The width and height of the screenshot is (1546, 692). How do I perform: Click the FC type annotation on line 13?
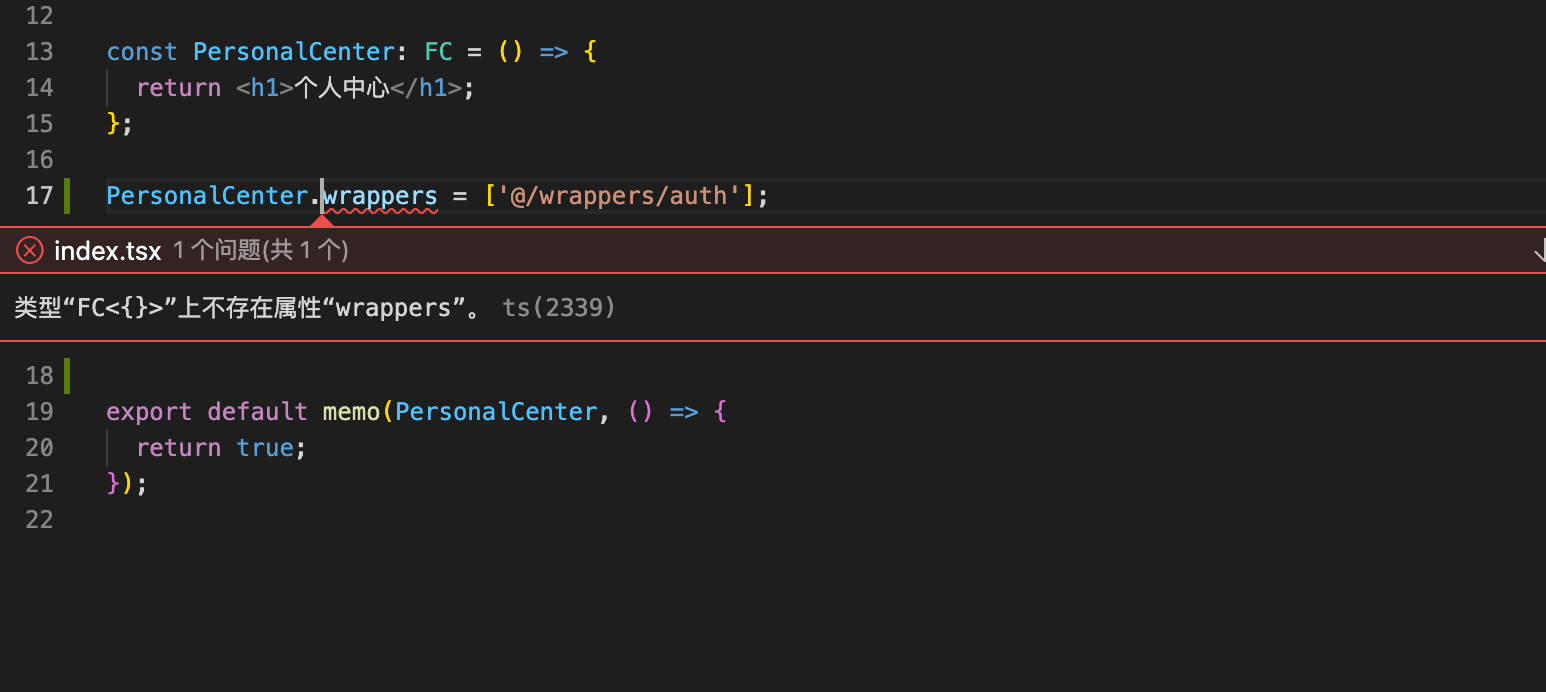(438, 51)
